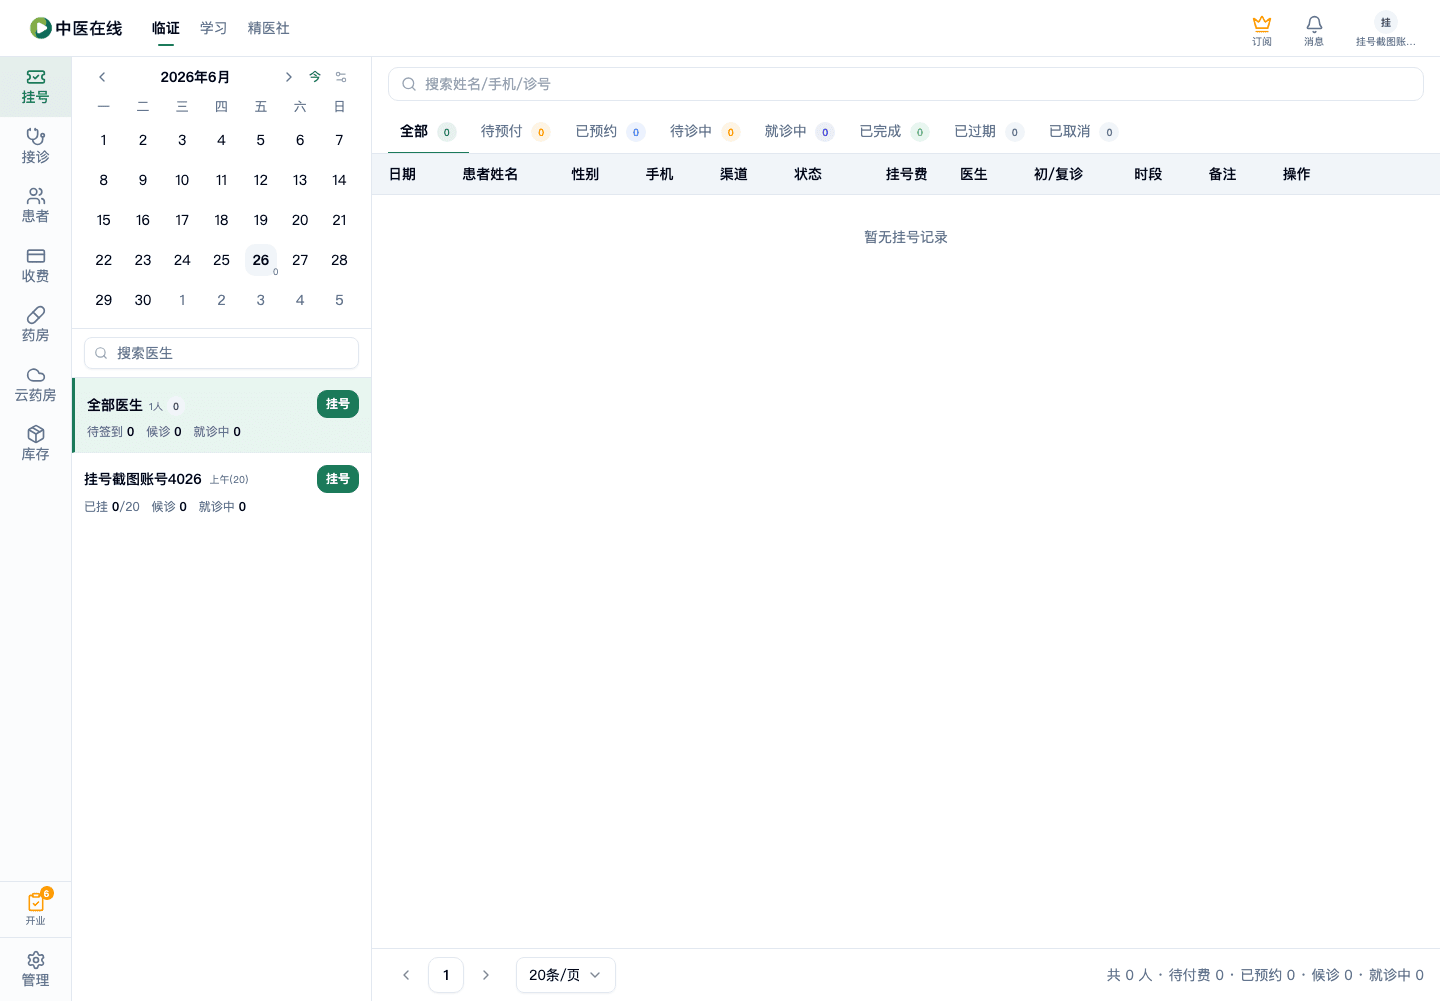Image resolution: width=1440 pixels, height=1001 pixels.
Task: Click page number 1 button
Action: tap(446, 975)
